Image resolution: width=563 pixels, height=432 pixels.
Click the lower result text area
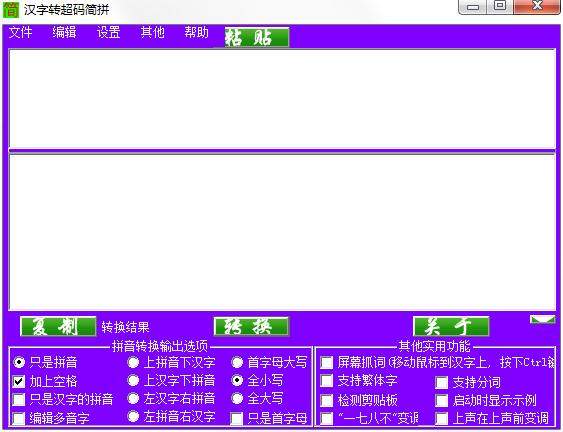282,232
